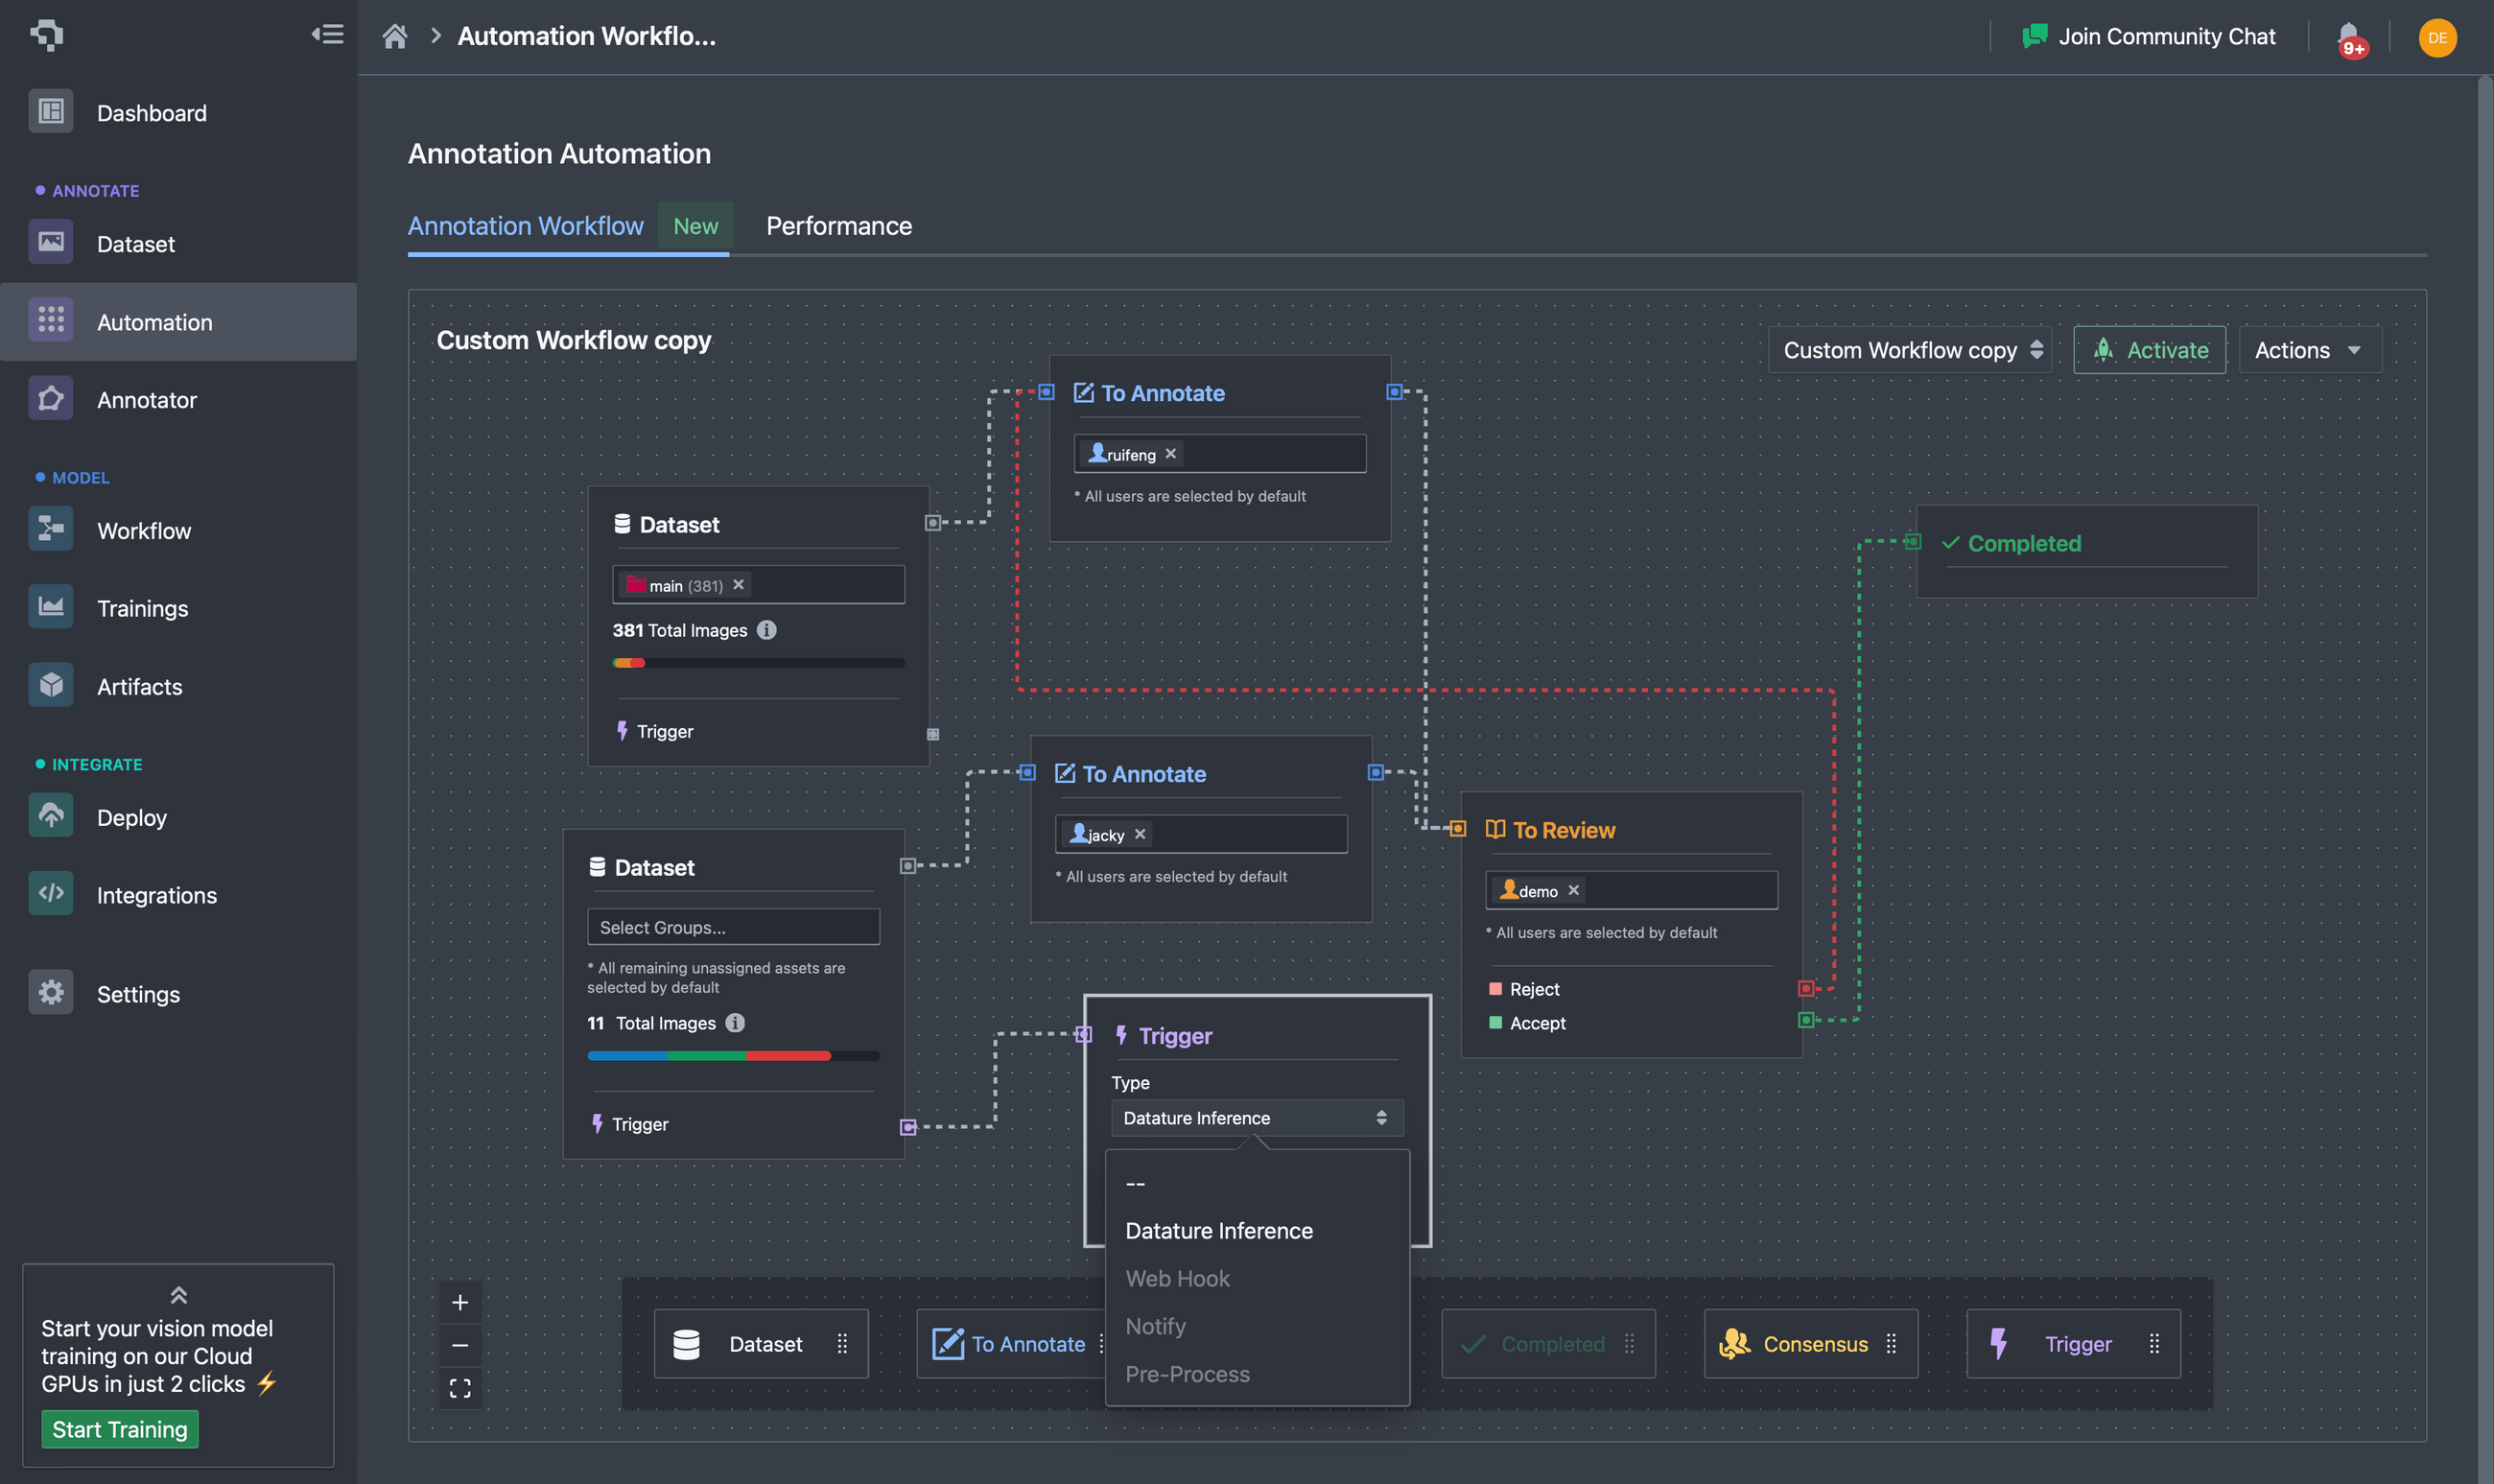Remove the main (381) group tag

click(x=738, y=585)
